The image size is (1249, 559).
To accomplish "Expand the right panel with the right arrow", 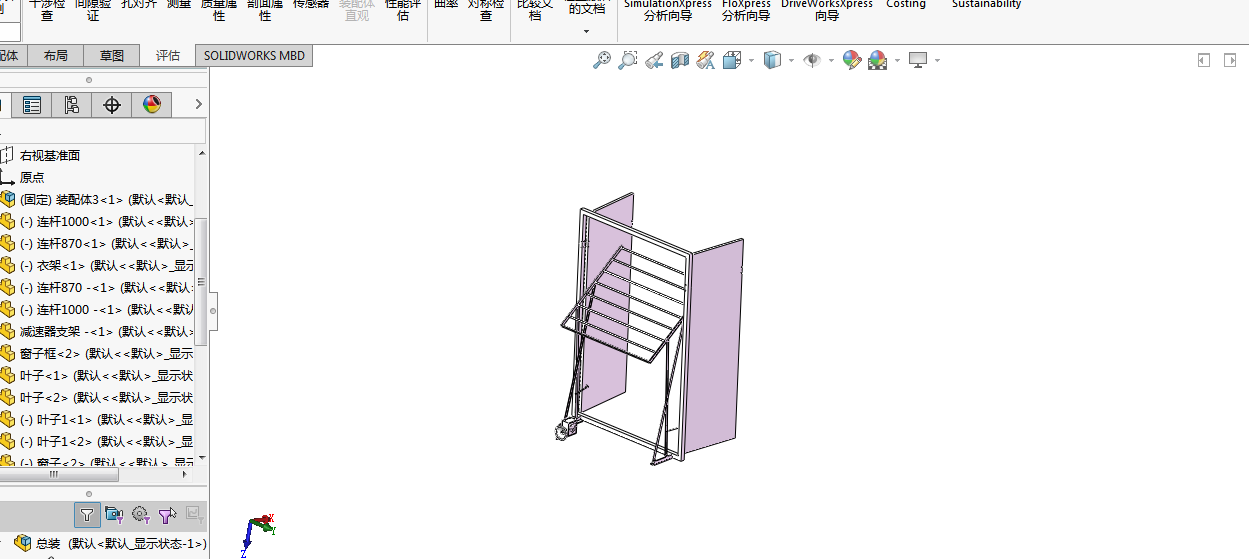I will 1230,60.
